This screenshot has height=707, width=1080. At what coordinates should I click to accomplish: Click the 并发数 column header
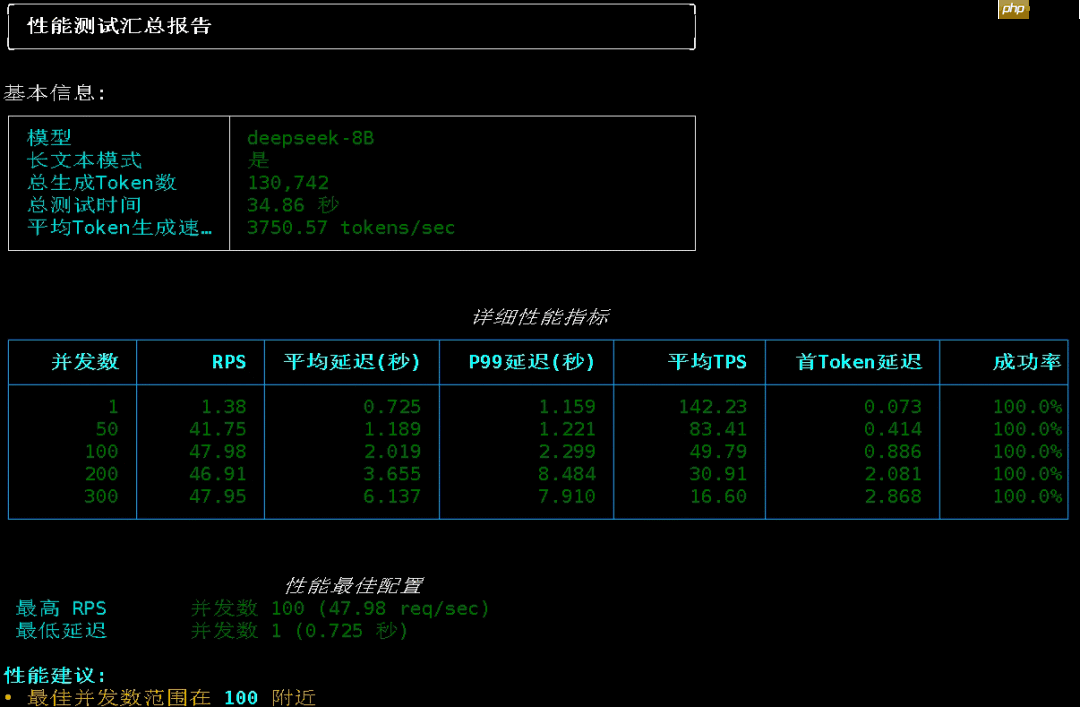[x=71, y=362]
